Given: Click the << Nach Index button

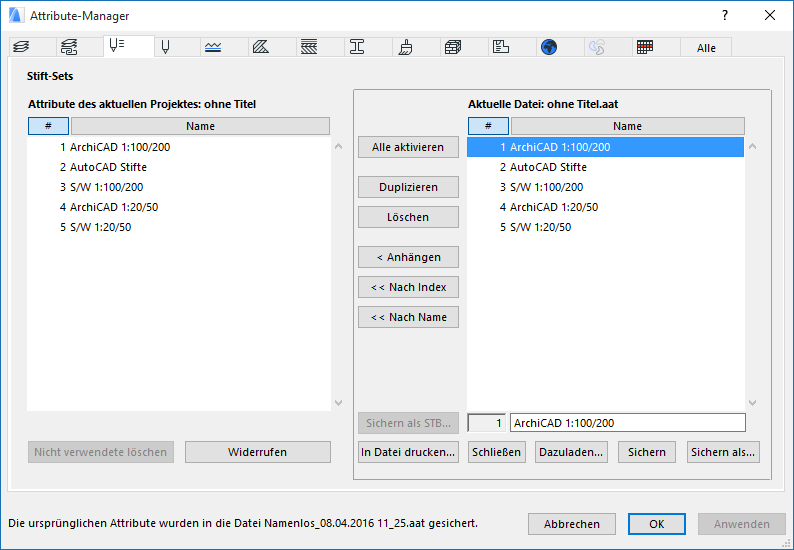Looking at the screenshot, I should pyautogui.click(x=408, y=287).
